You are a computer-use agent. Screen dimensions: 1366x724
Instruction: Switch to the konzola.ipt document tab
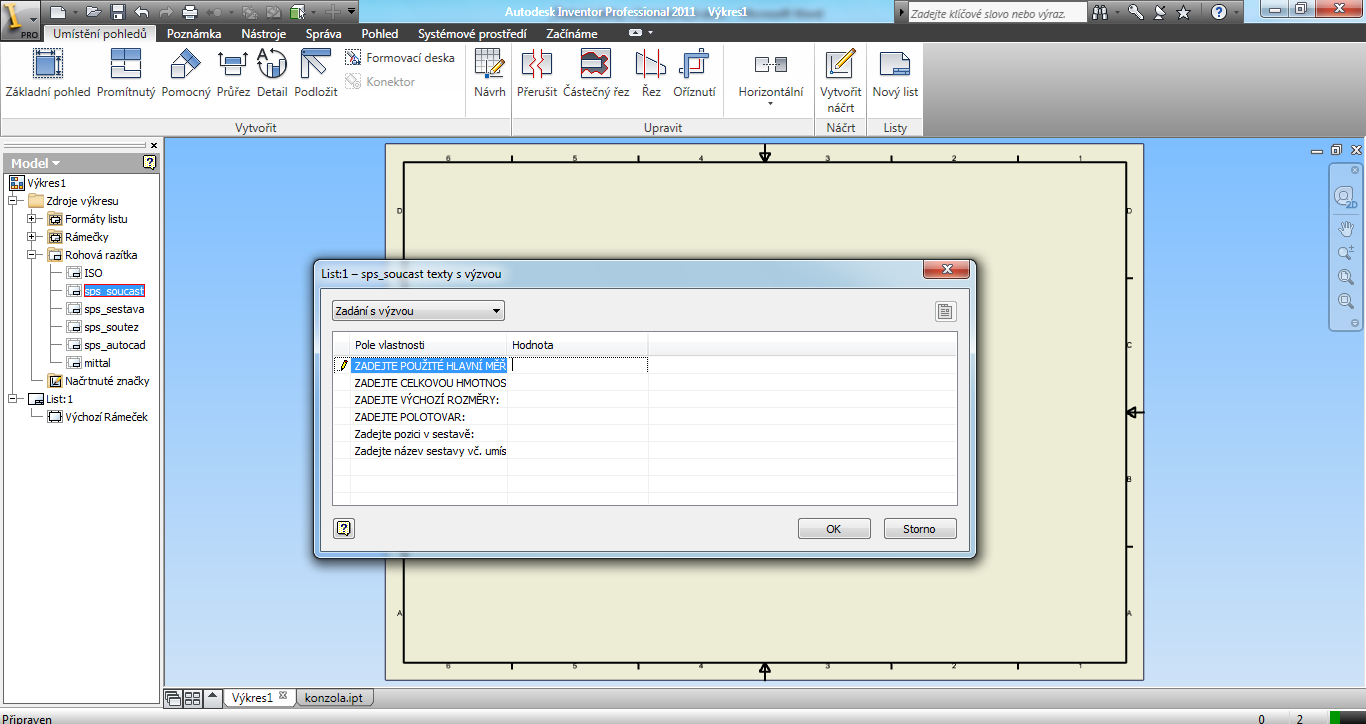(x=334, y=697)
